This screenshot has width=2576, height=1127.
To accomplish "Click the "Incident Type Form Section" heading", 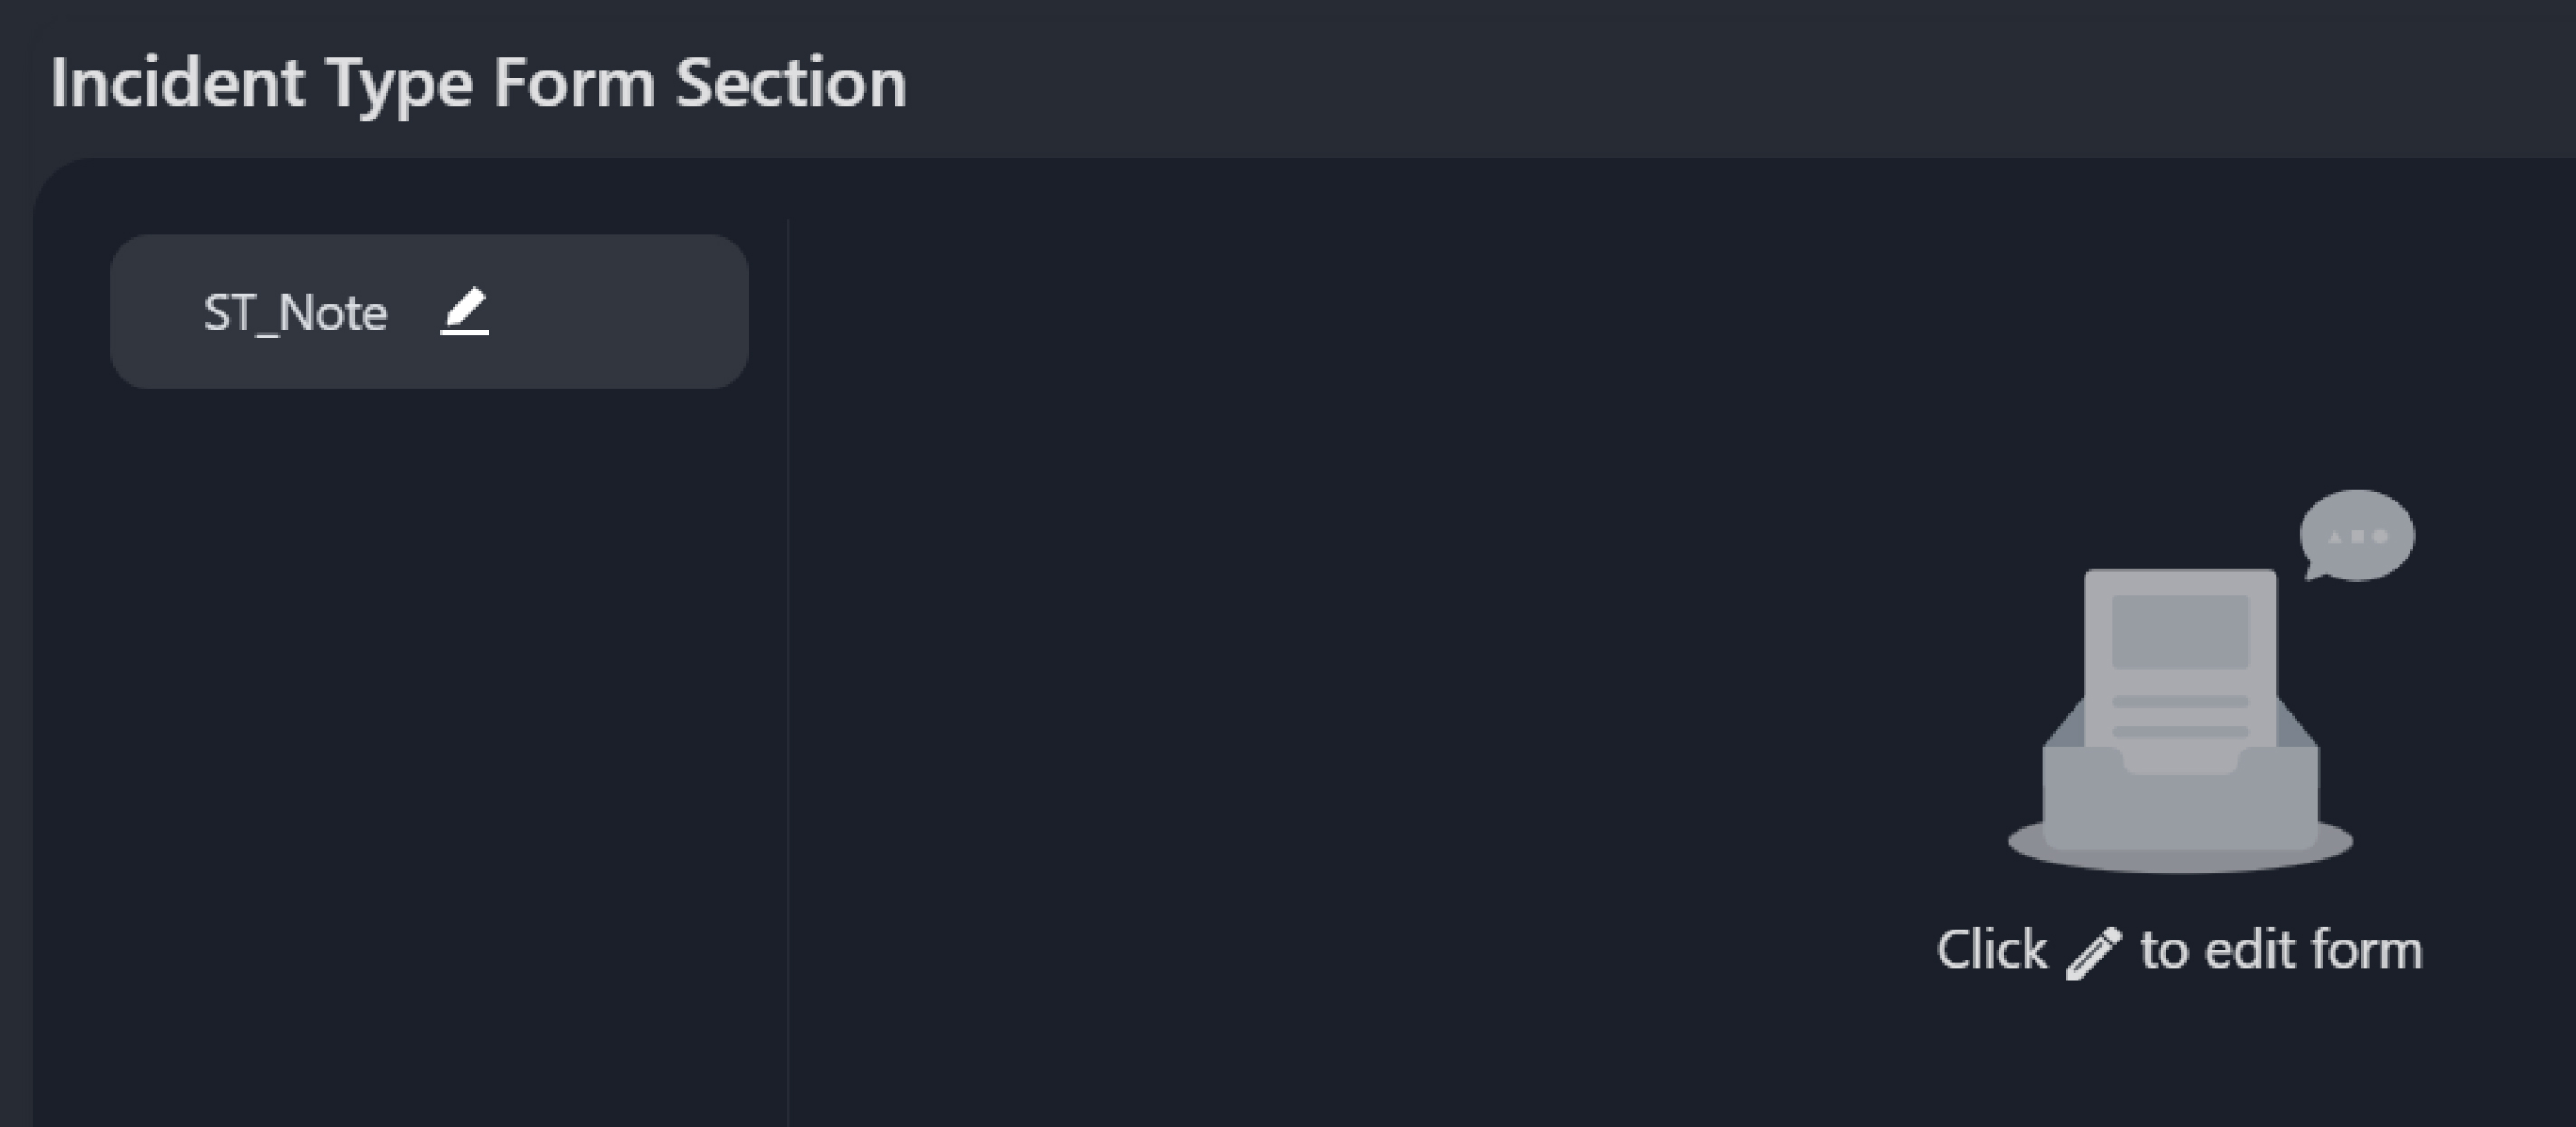I will [x=479, y=82].
